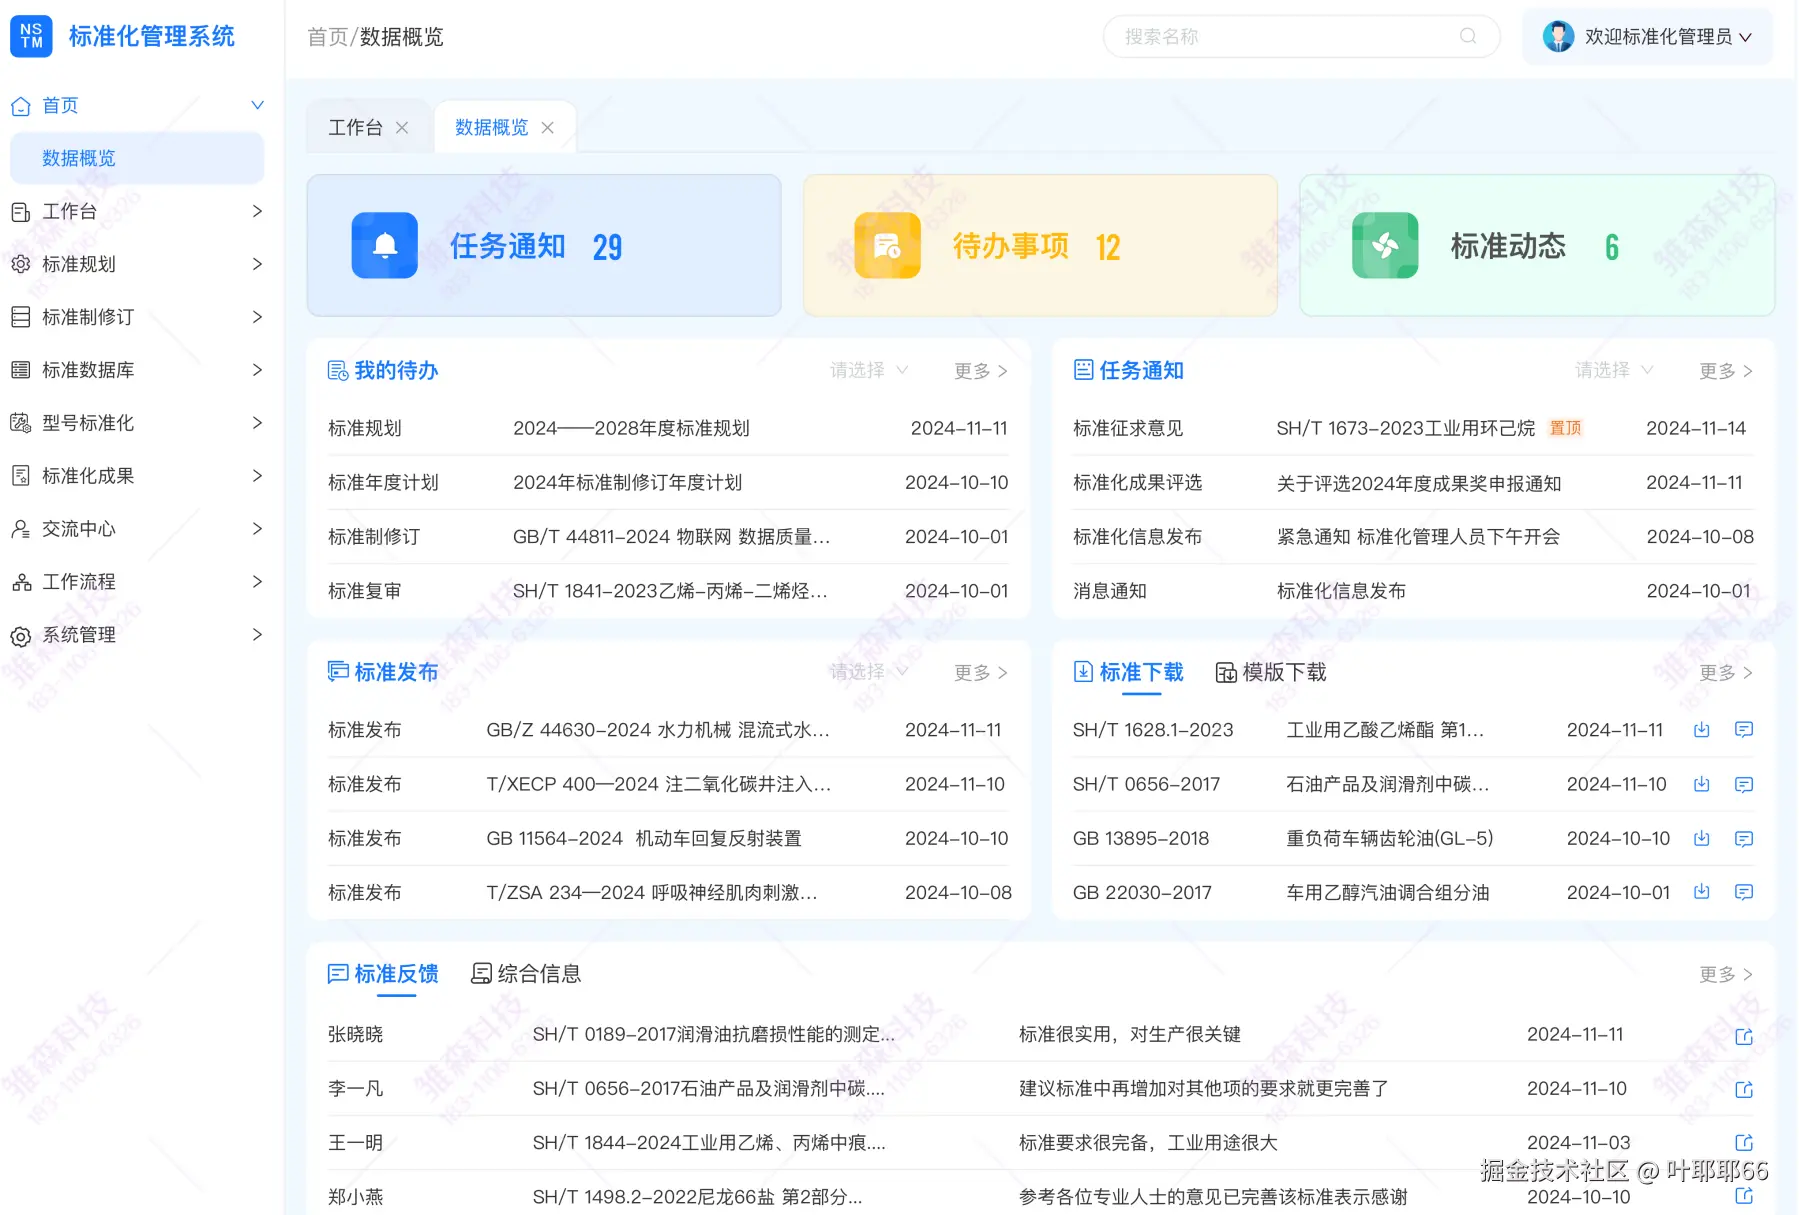This screenshot has width=1799, height=1215.
Task: Click the search magnifier icon
Action: coord(1467,36)
